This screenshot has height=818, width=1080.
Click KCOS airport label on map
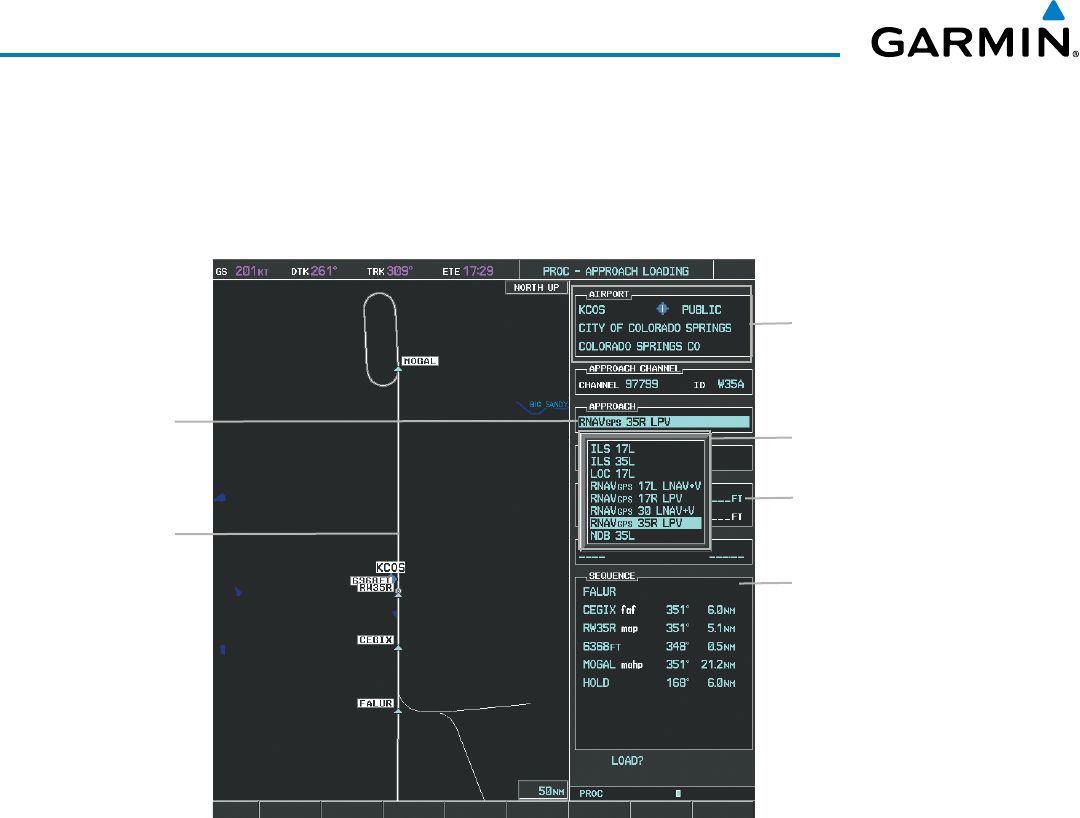[x=390, y=567]
